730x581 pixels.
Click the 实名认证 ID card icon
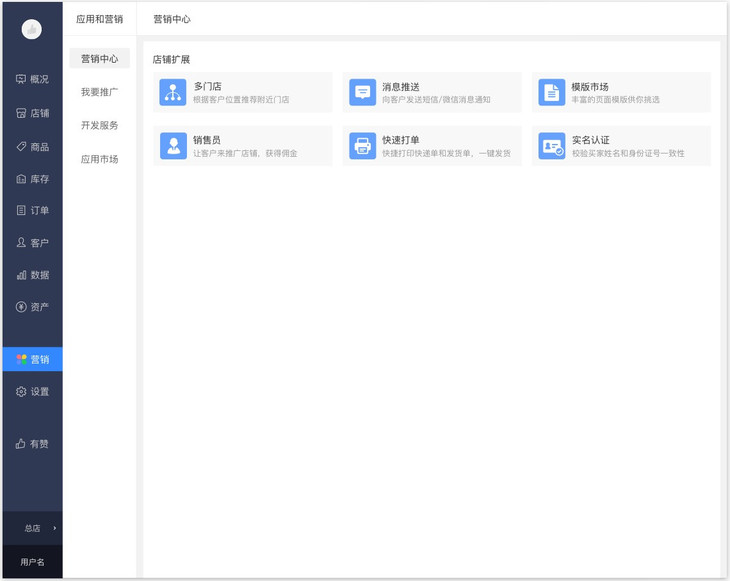coord(552,146)
